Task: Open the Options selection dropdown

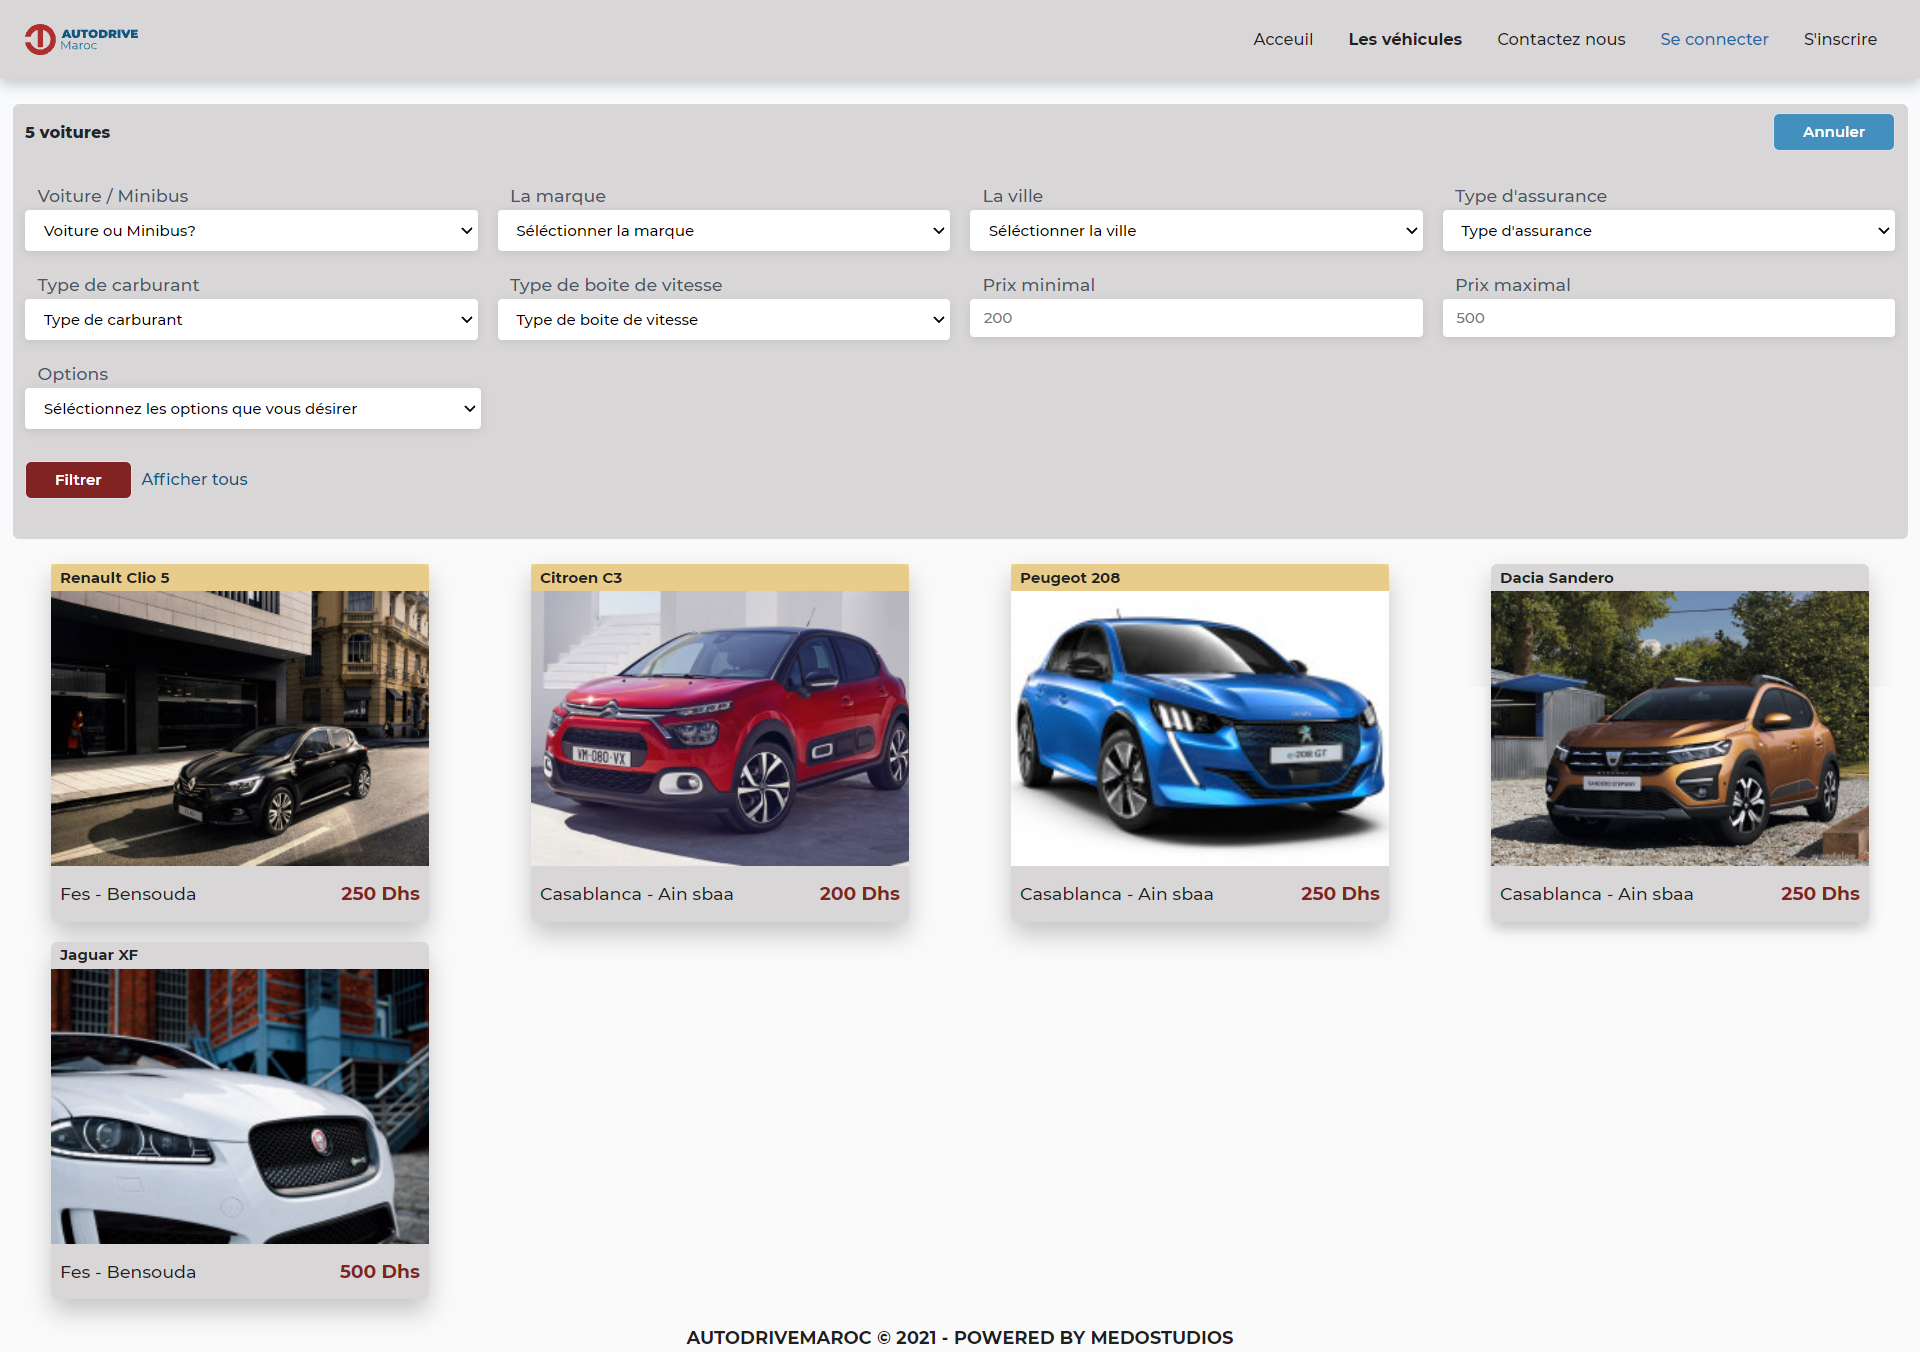Action: pyautogui.click(x=253, y=409)
